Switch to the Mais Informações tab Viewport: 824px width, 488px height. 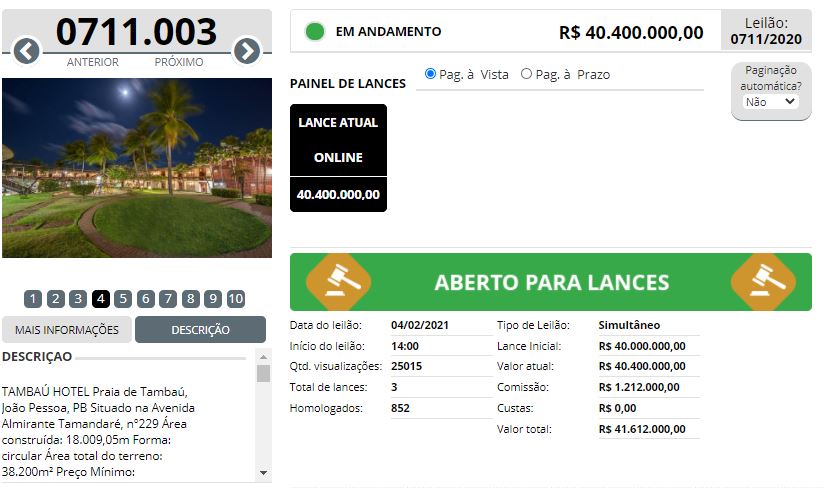tap(67, 330)
